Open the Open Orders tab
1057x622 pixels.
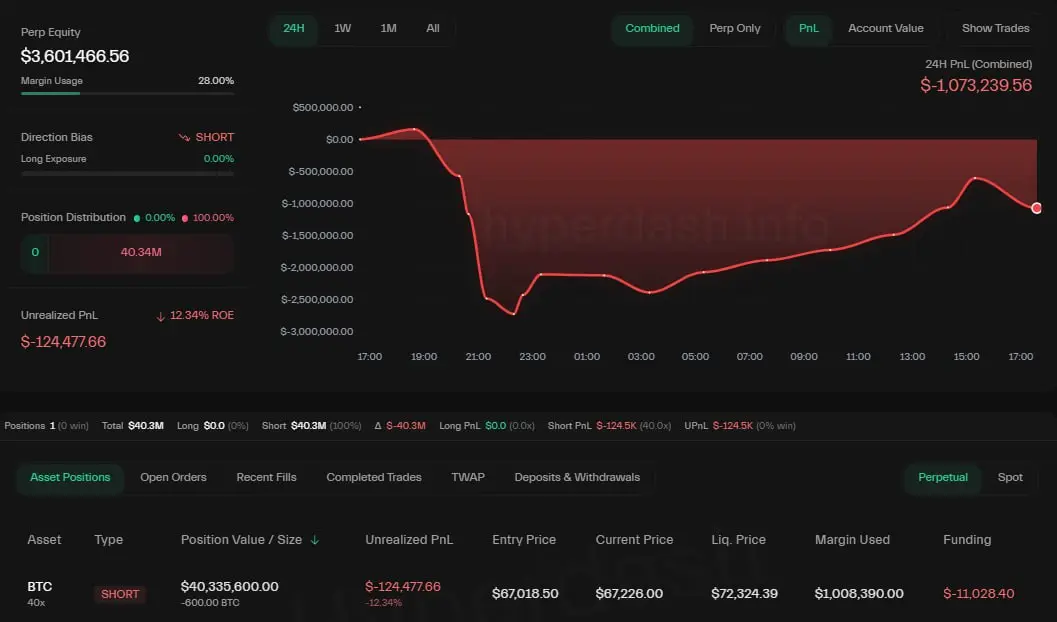[x=173, y=477]
